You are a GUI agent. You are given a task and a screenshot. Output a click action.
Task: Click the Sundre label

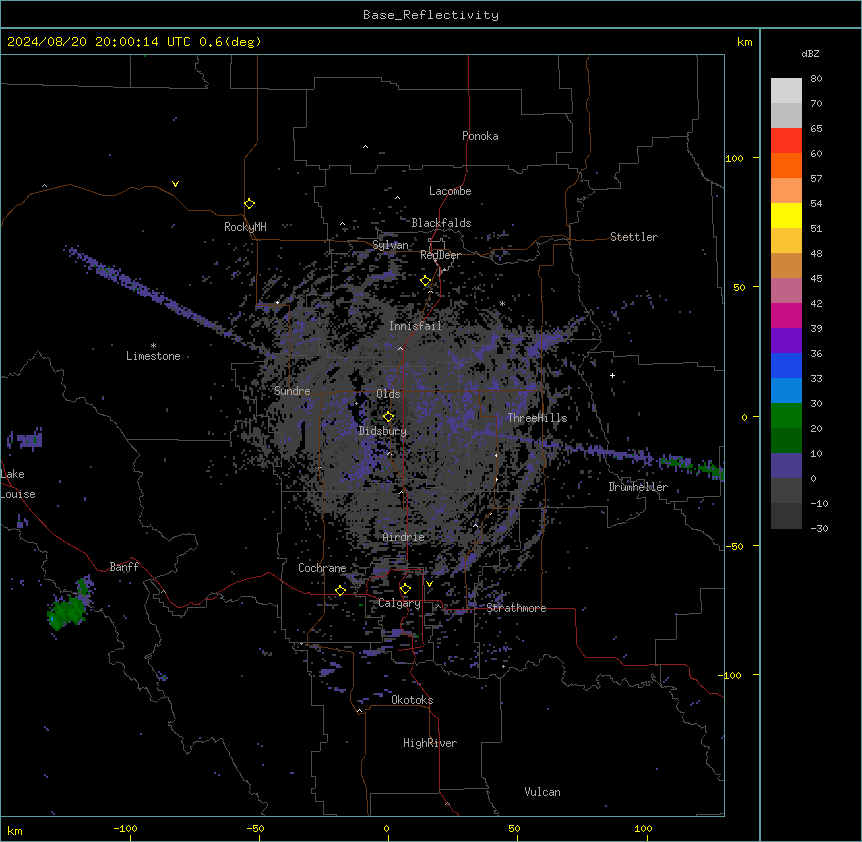[292, 391]
